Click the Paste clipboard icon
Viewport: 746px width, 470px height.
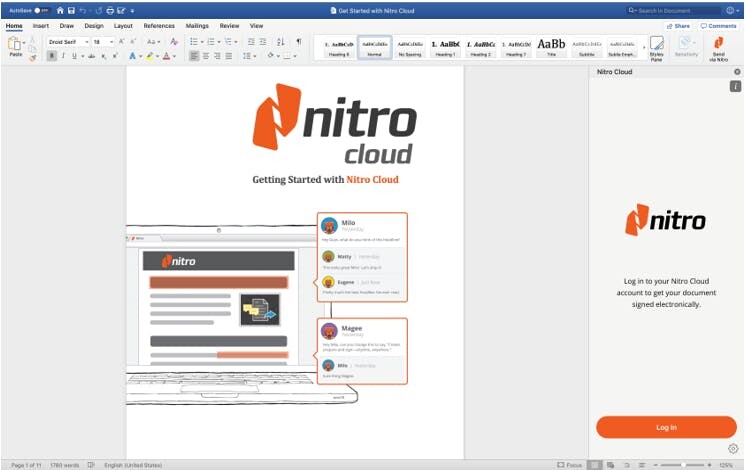pyautogui.click(x=14, y=44)
